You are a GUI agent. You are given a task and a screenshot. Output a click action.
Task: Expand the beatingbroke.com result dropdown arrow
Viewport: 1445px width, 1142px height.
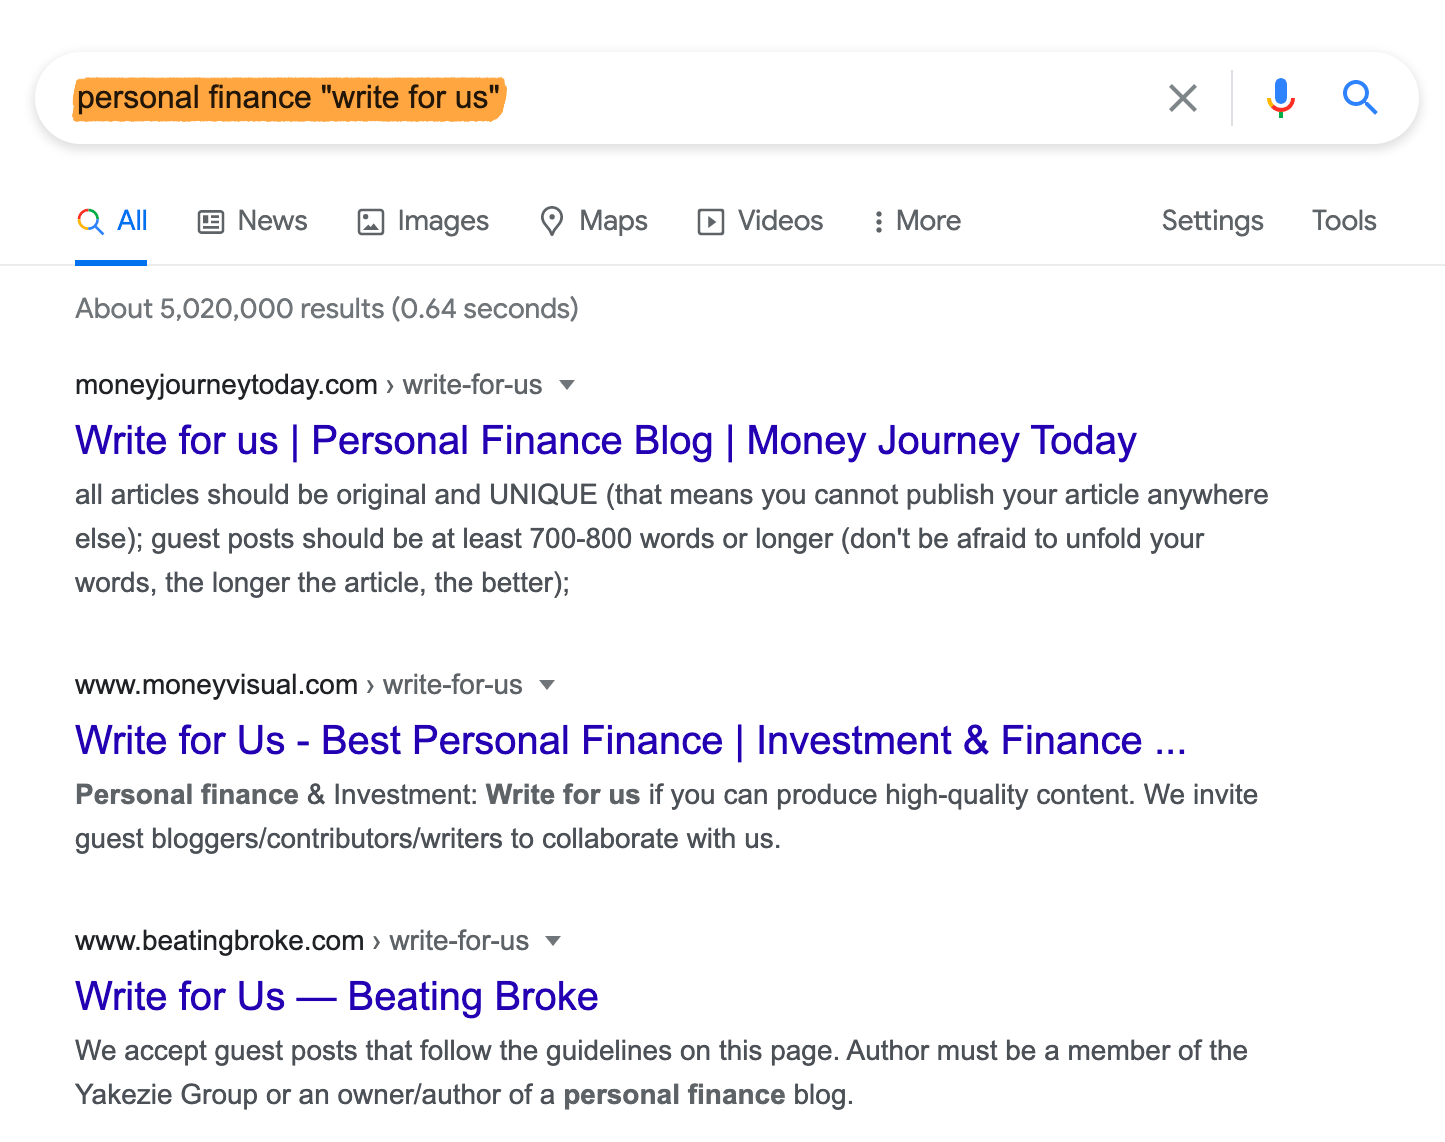pos(553,941)
